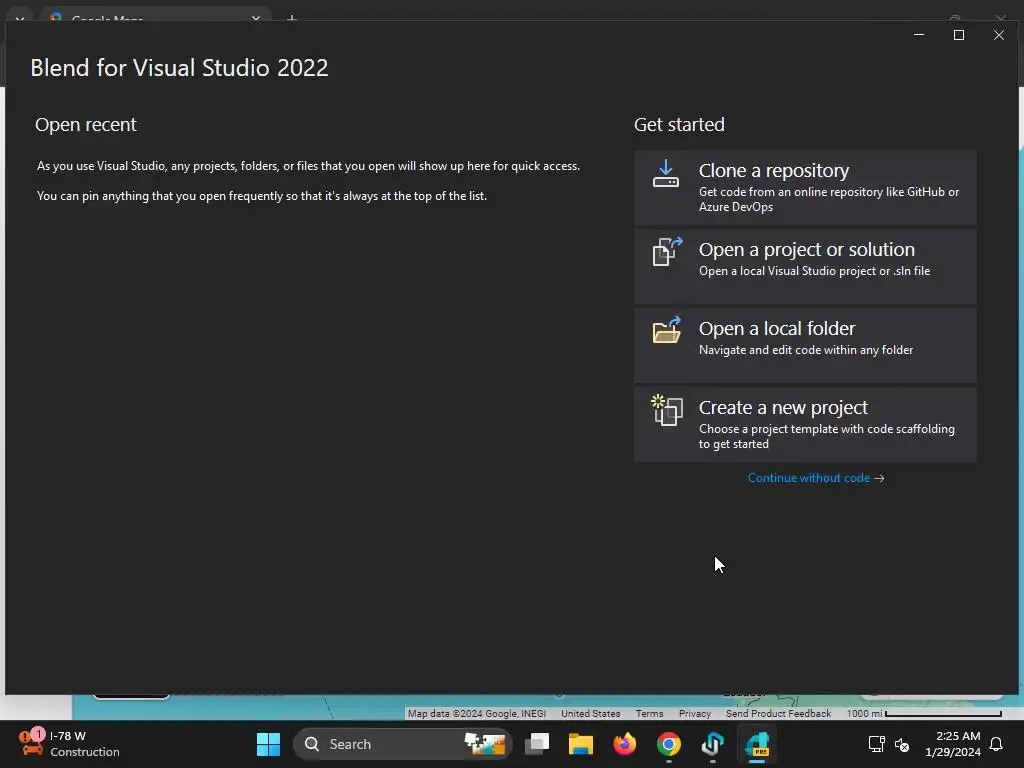This screenshot has width=1024, height=768.
Task: Click Send Product Feedback in Google Maps
Action: click(x=778, y=714)
